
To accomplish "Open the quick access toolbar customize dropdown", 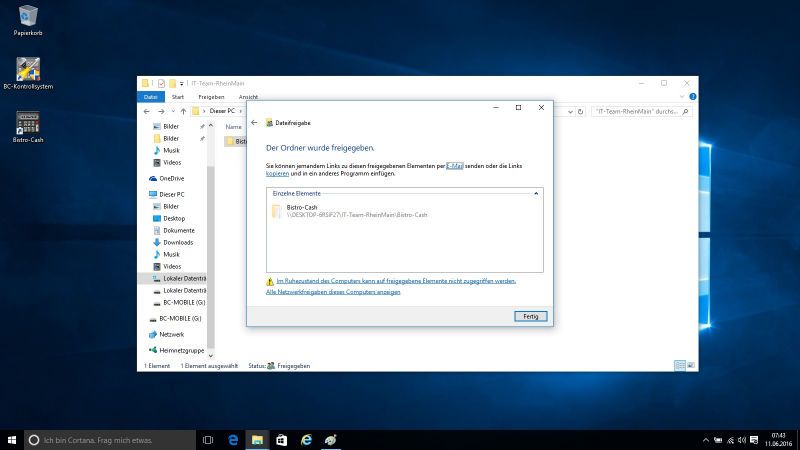I will tap(181, 84).
